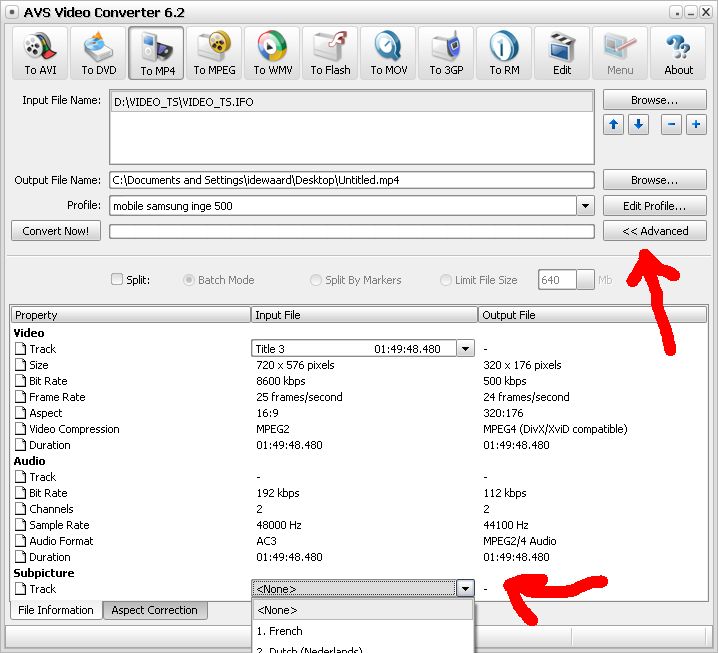718x653 pixels.
Task: Choose the <None> option in subpicture list
Action: point(363,610)
